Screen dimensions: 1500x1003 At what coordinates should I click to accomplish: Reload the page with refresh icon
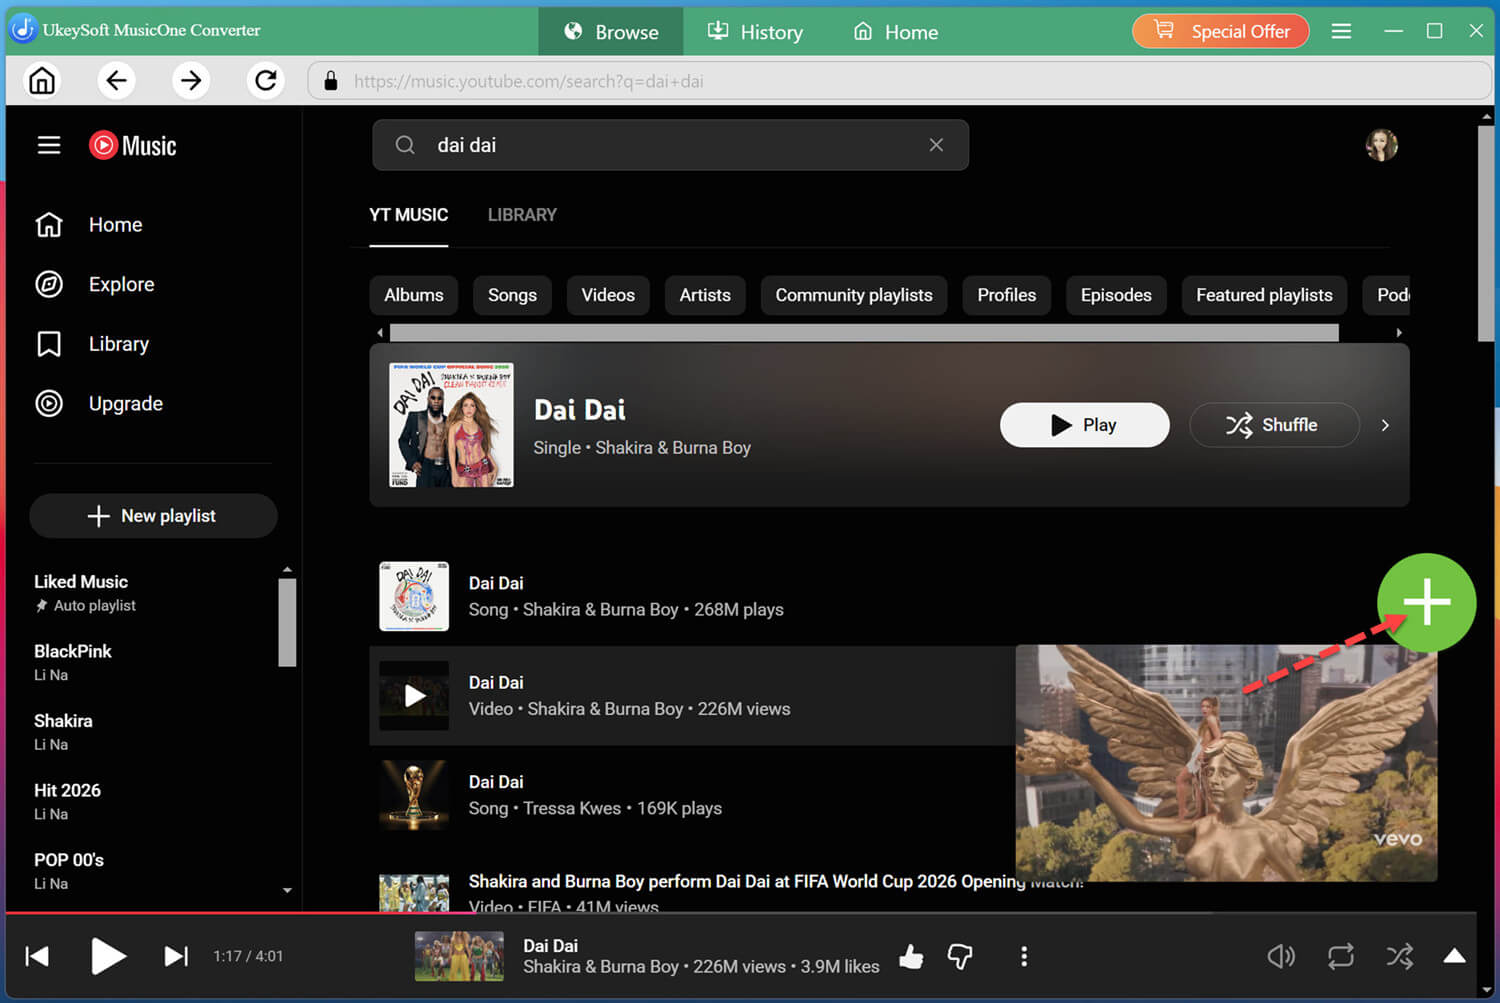265,80
